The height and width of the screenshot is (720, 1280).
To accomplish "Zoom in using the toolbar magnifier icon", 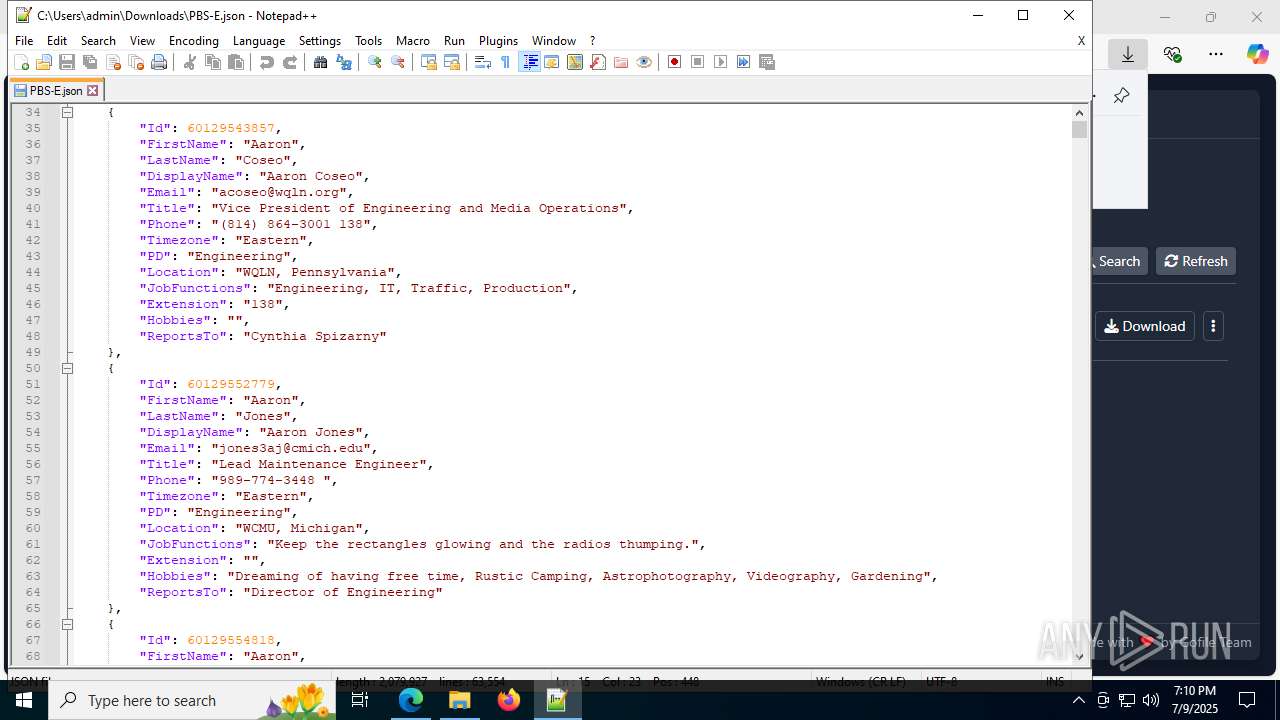I will point(374,62).
